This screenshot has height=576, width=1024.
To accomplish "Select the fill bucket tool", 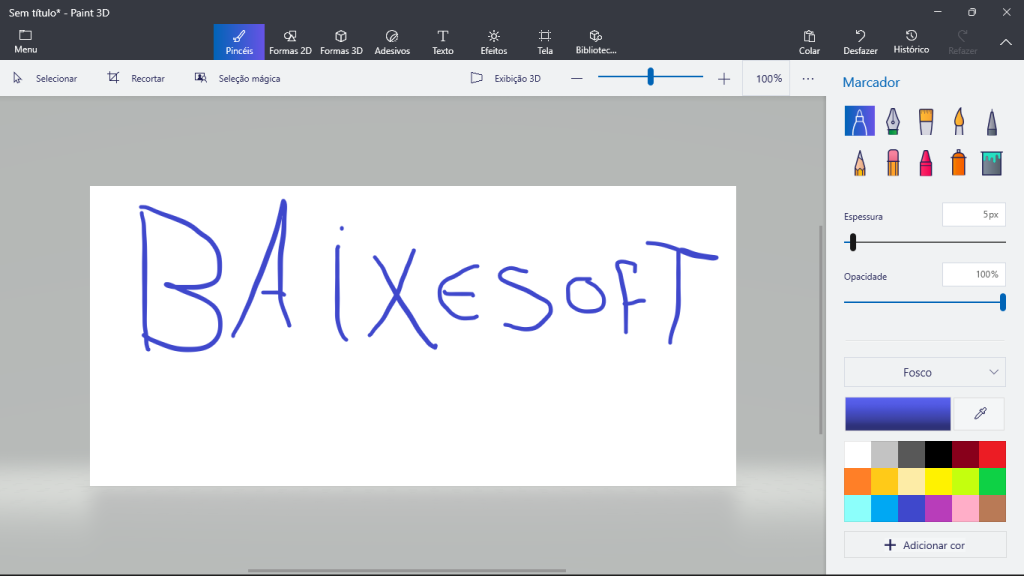I will [991, 161].
